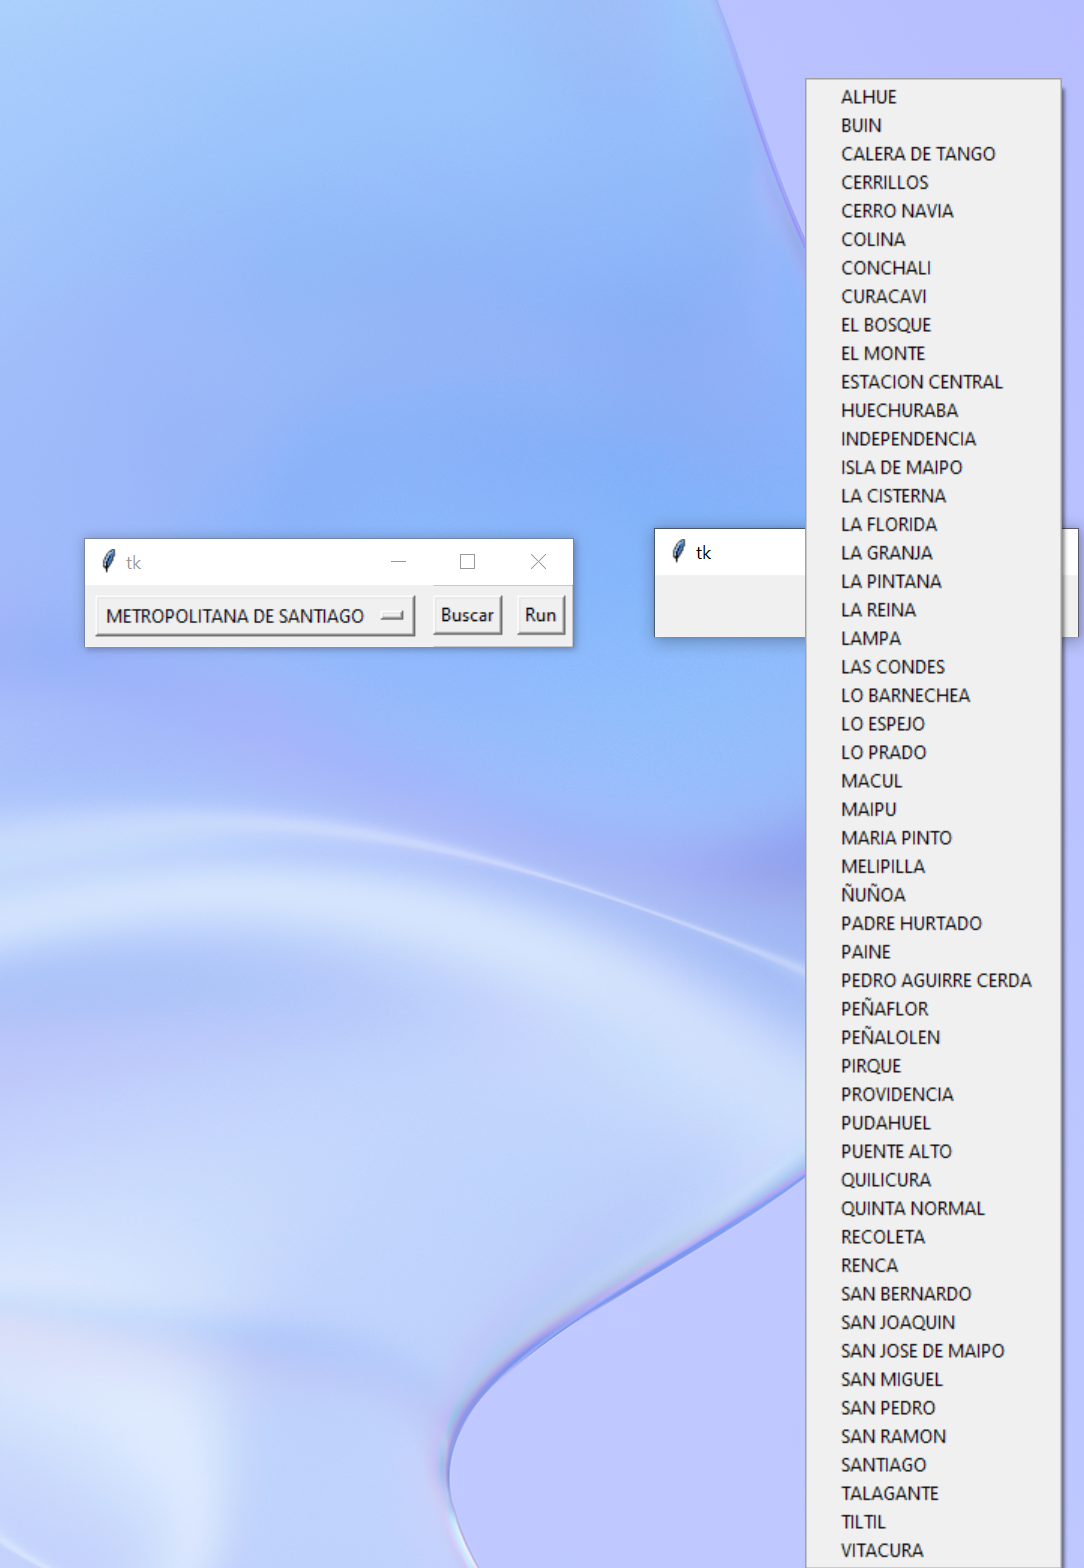Select LA GRANJA menu entry
Image resolution: width=1084 pixels, height=1568 pixels.
(x=933, y=553)
